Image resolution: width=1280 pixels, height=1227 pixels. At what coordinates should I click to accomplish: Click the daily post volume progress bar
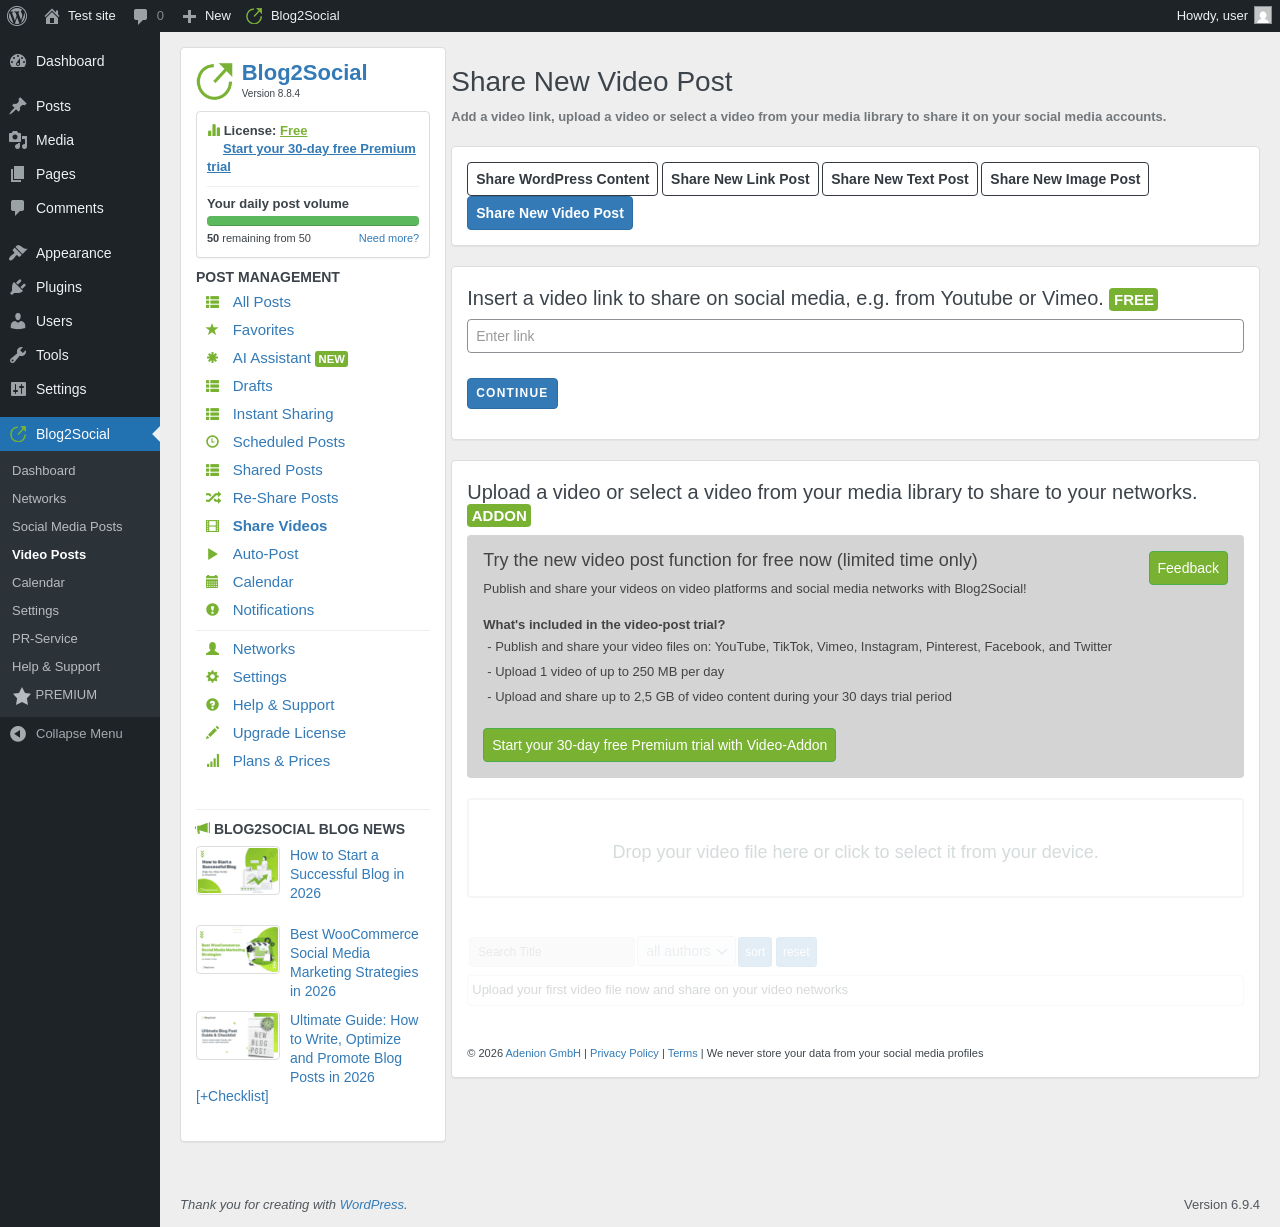pos(313,221)
